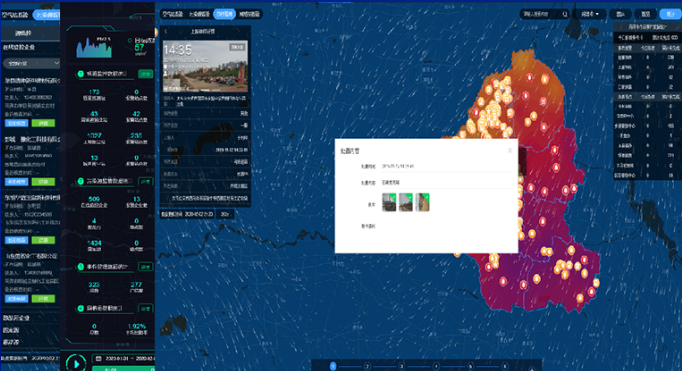Open the 14:35 camera snapshot image
The image size is (682, 371).
[x=205, y=67]
